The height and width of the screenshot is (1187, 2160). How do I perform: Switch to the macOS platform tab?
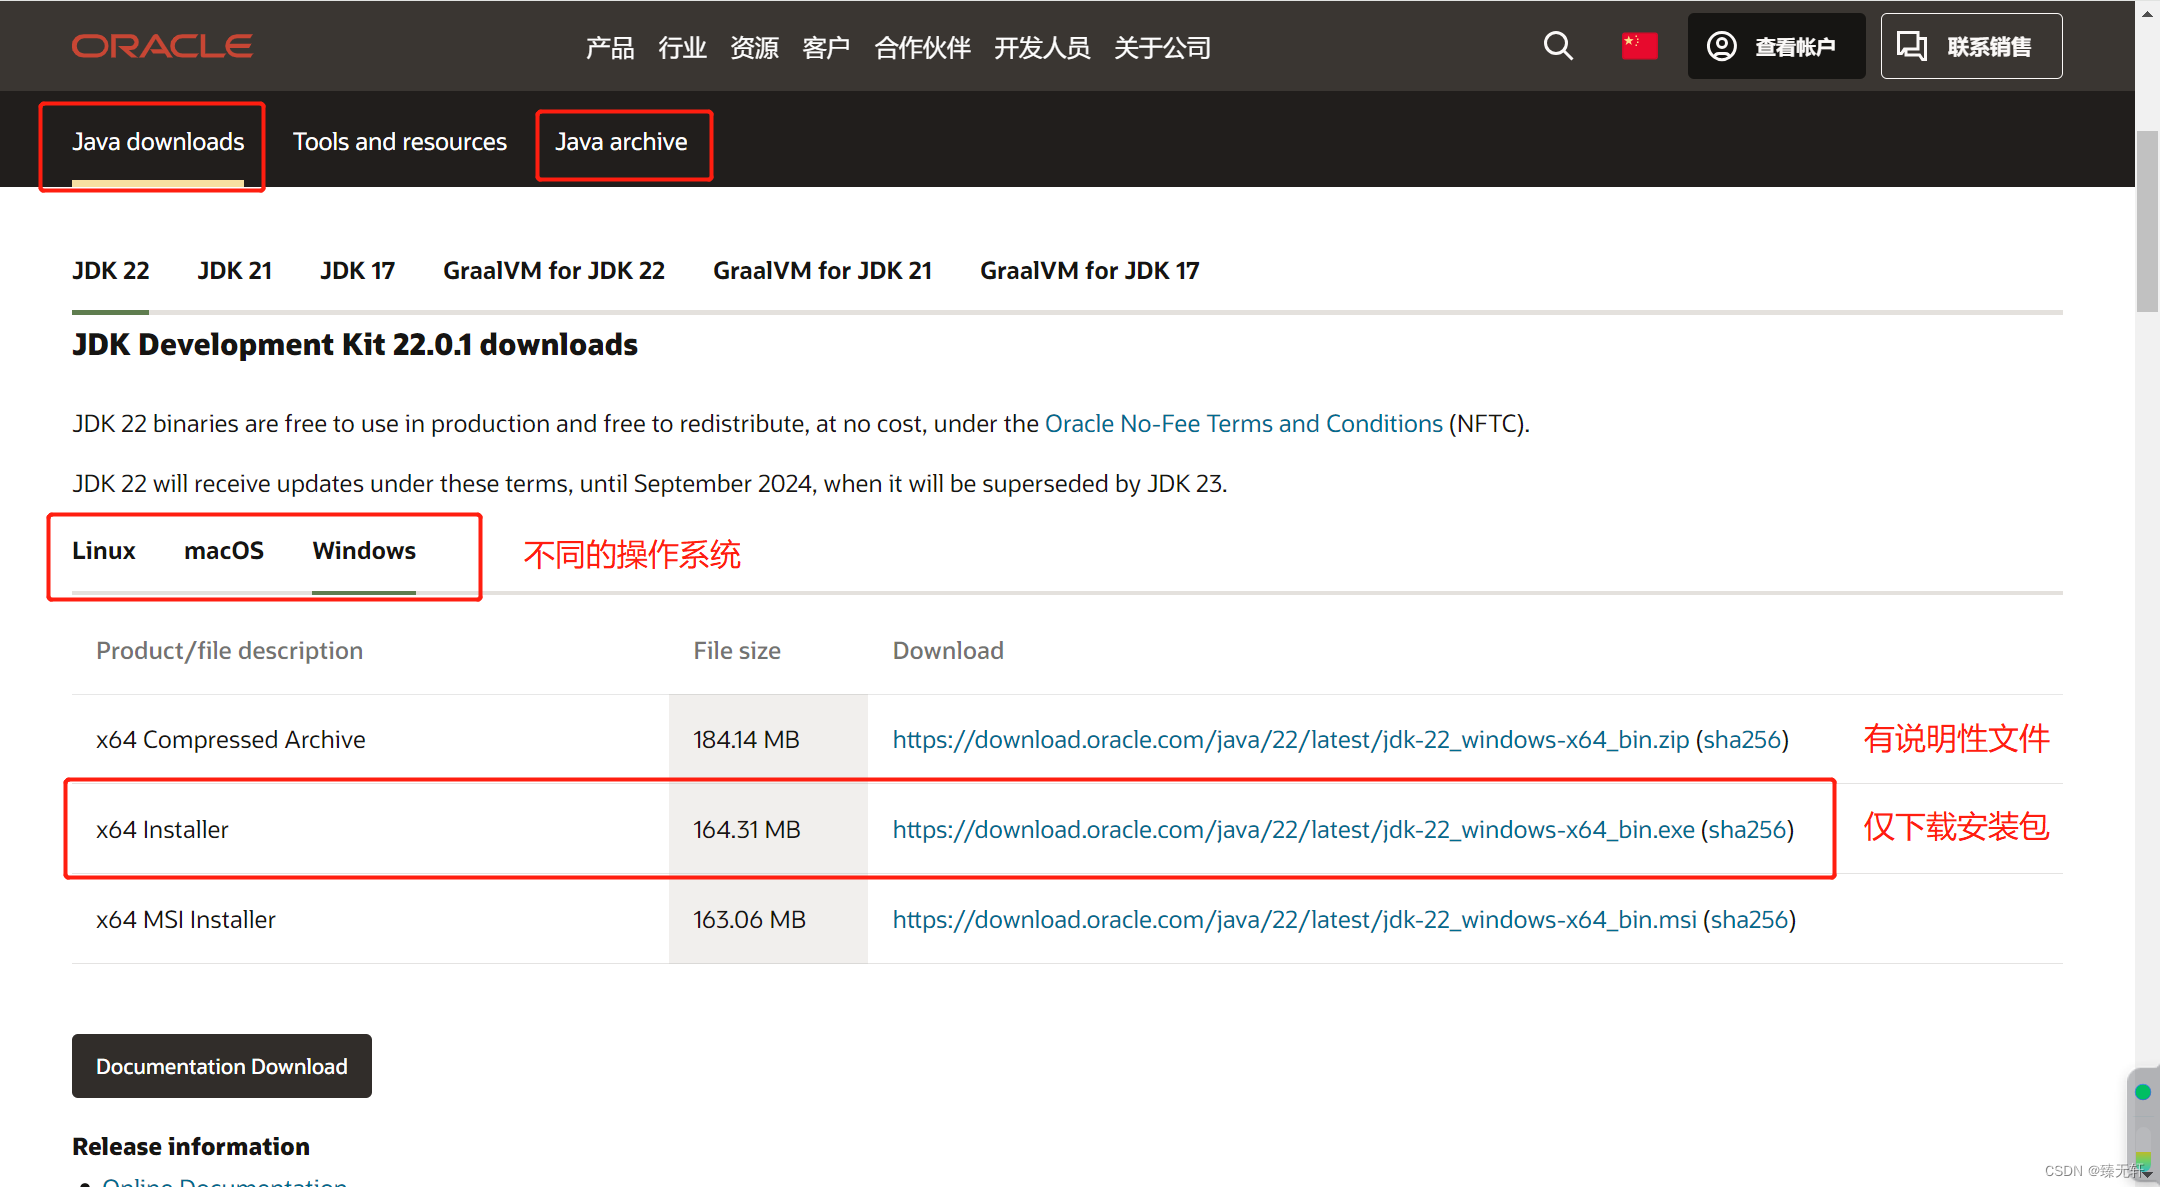point(223,550)
